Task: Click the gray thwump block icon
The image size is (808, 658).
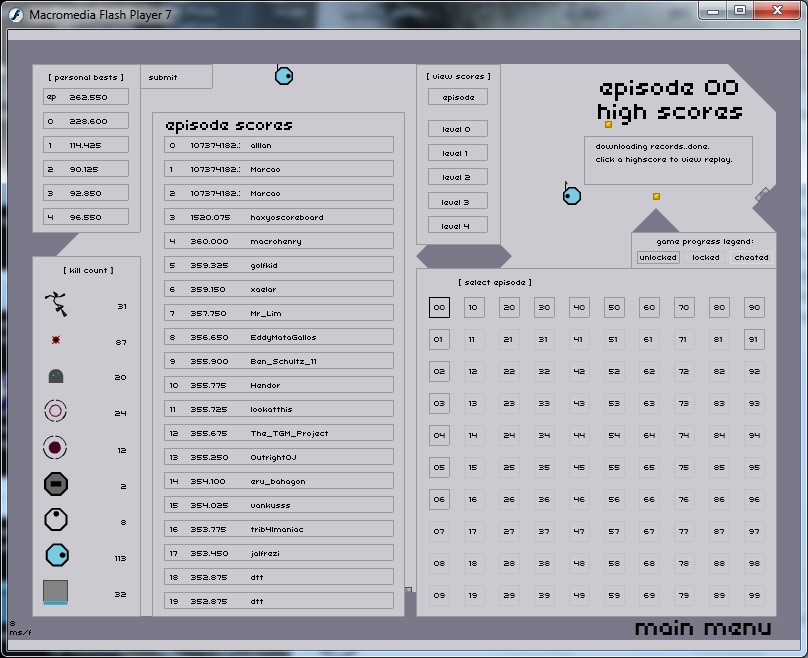Action: pyautogui.click(x=56, y=592)
